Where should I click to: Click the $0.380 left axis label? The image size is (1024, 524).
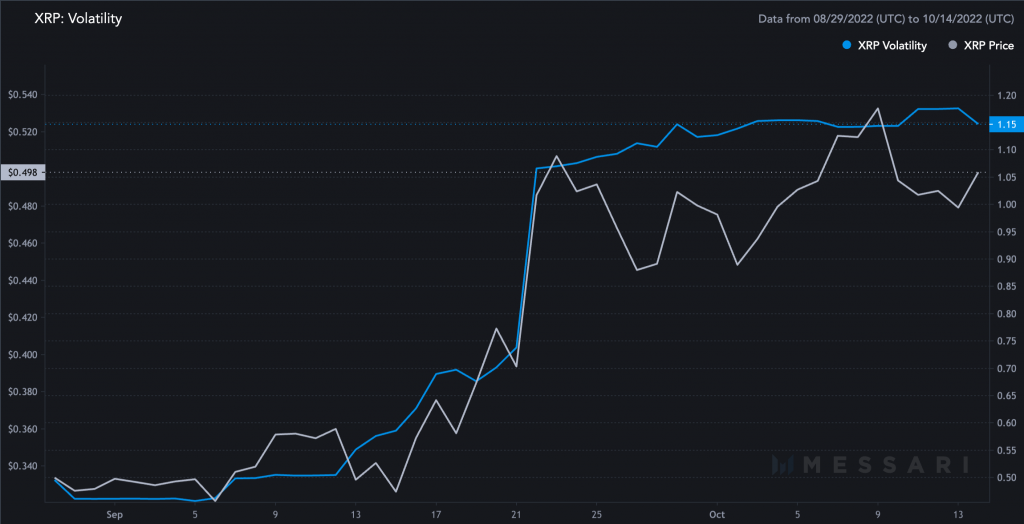point(22,392)
